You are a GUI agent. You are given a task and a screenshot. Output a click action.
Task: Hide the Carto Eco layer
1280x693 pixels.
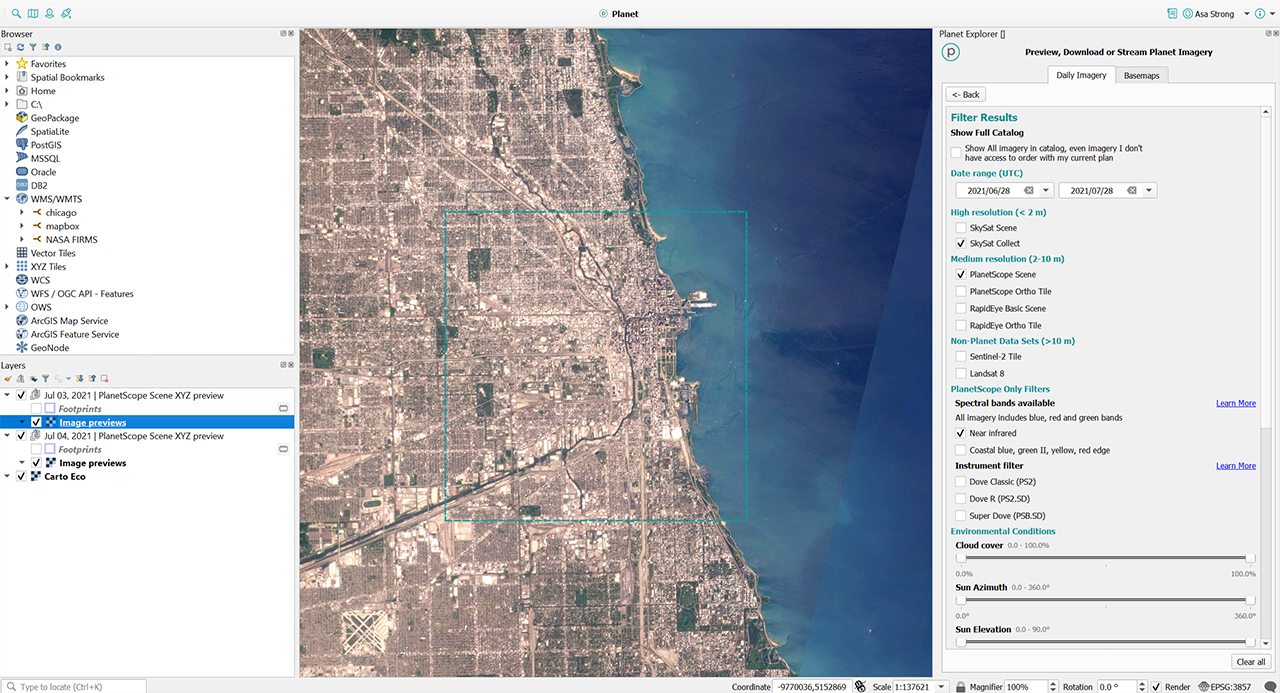point(21,477)
